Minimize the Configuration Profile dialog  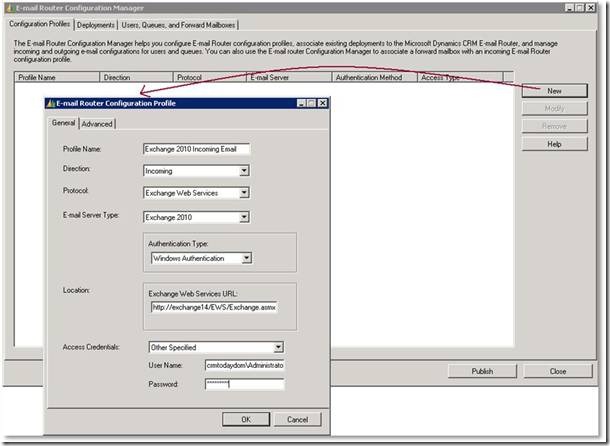pyautogui.click(x=300, y=103)
